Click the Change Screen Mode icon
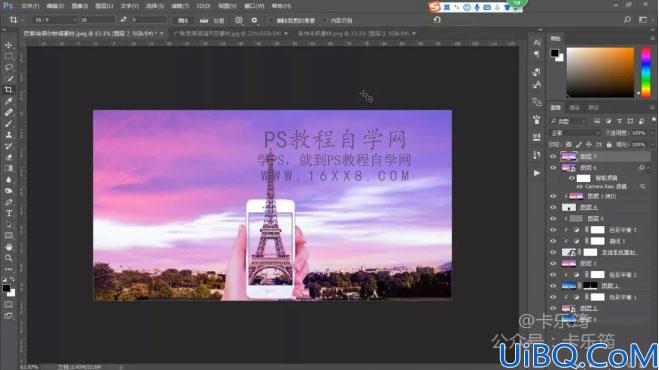This screenshot has width=659, height=370. click(x=8, y=316)
